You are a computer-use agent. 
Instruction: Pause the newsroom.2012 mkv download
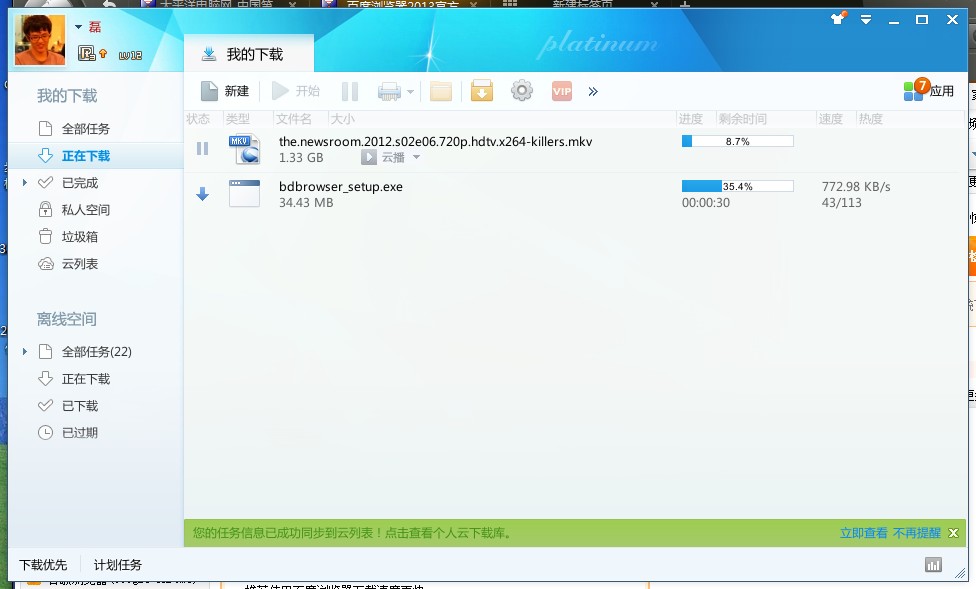(202, 148)
